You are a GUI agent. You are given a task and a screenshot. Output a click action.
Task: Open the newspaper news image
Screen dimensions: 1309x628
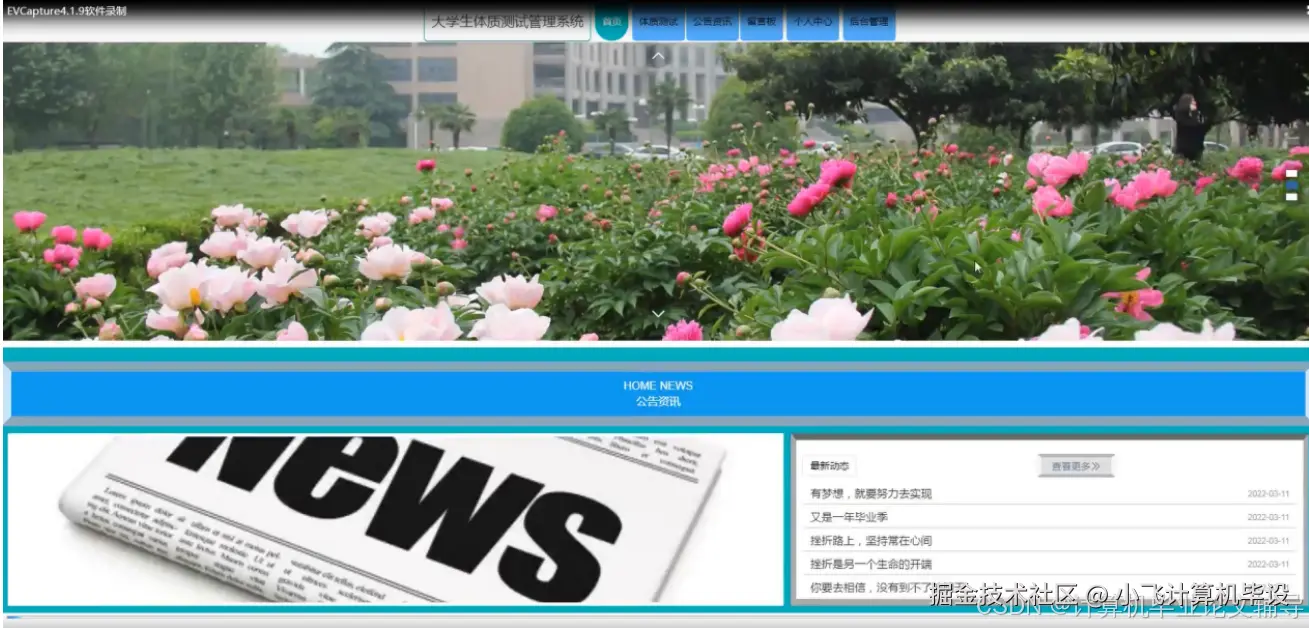click(395, 519)
